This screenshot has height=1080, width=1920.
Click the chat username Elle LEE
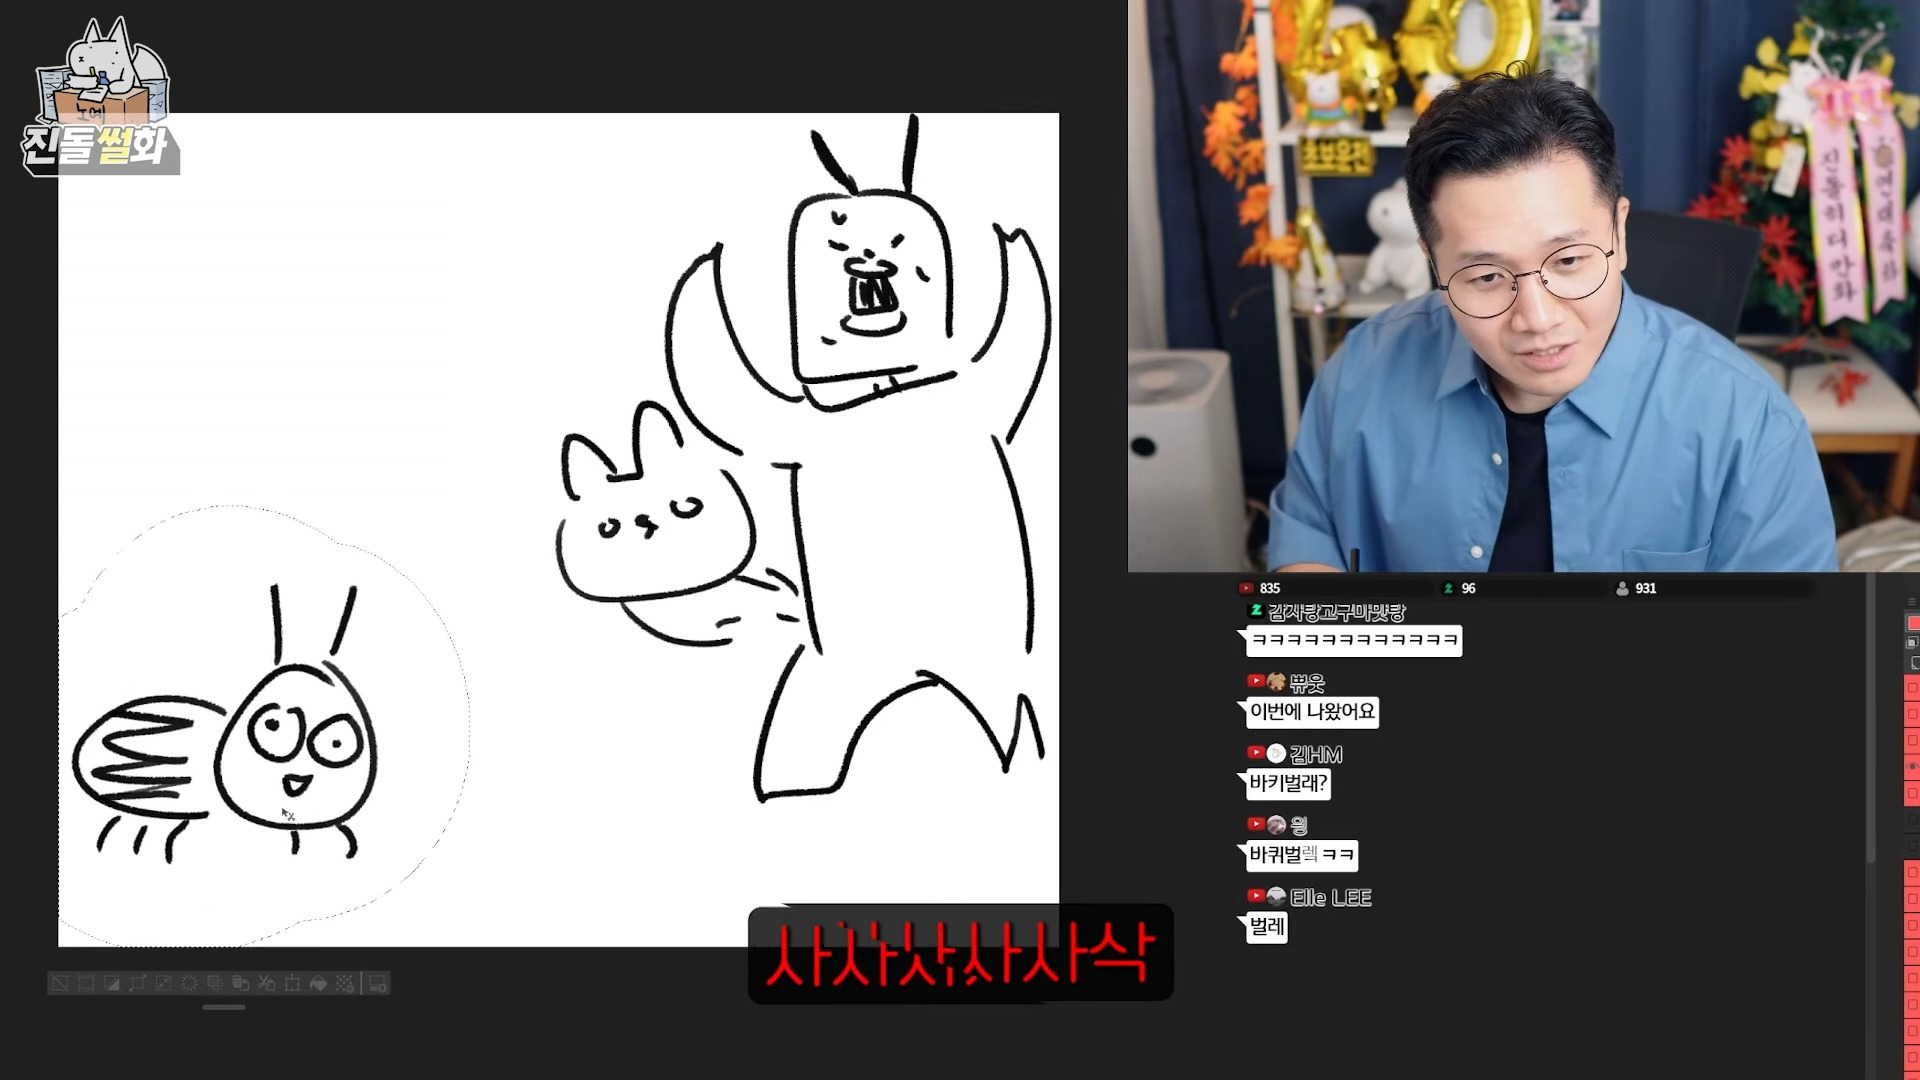[x=1330, y=897]
